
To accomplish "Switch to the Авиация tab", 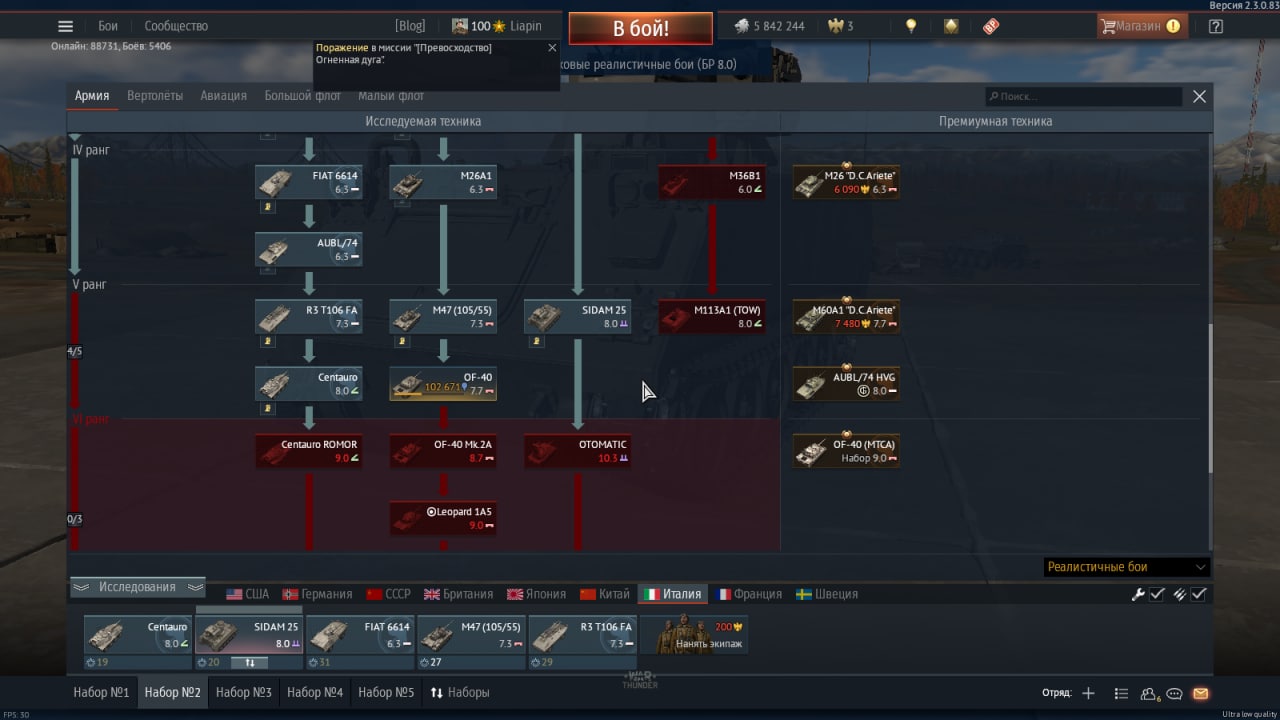I will 223,96.
